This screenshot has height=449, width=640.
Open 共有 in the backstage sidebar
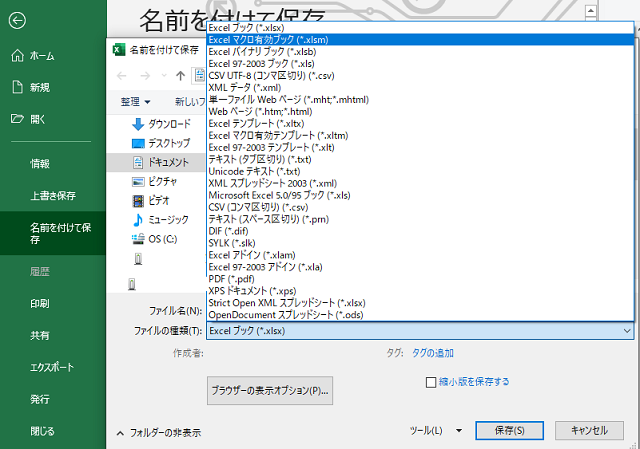(x=40, y=335)
